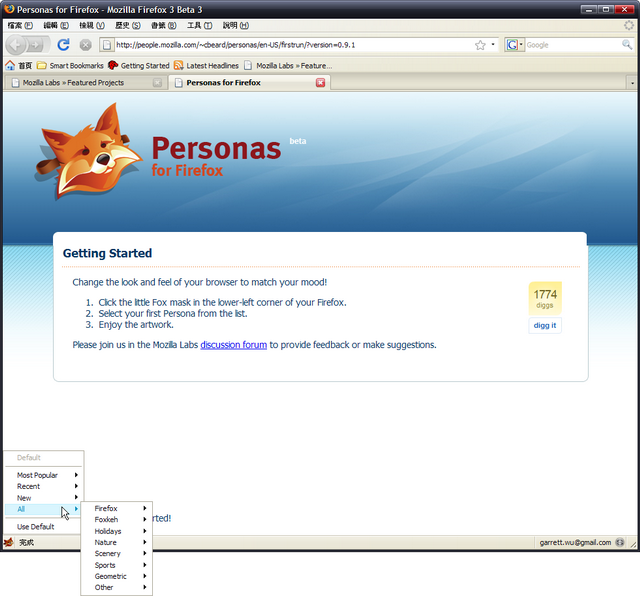Click the search magnifier icon
This screenshot has width=640, height=596.
click(627, 44)
